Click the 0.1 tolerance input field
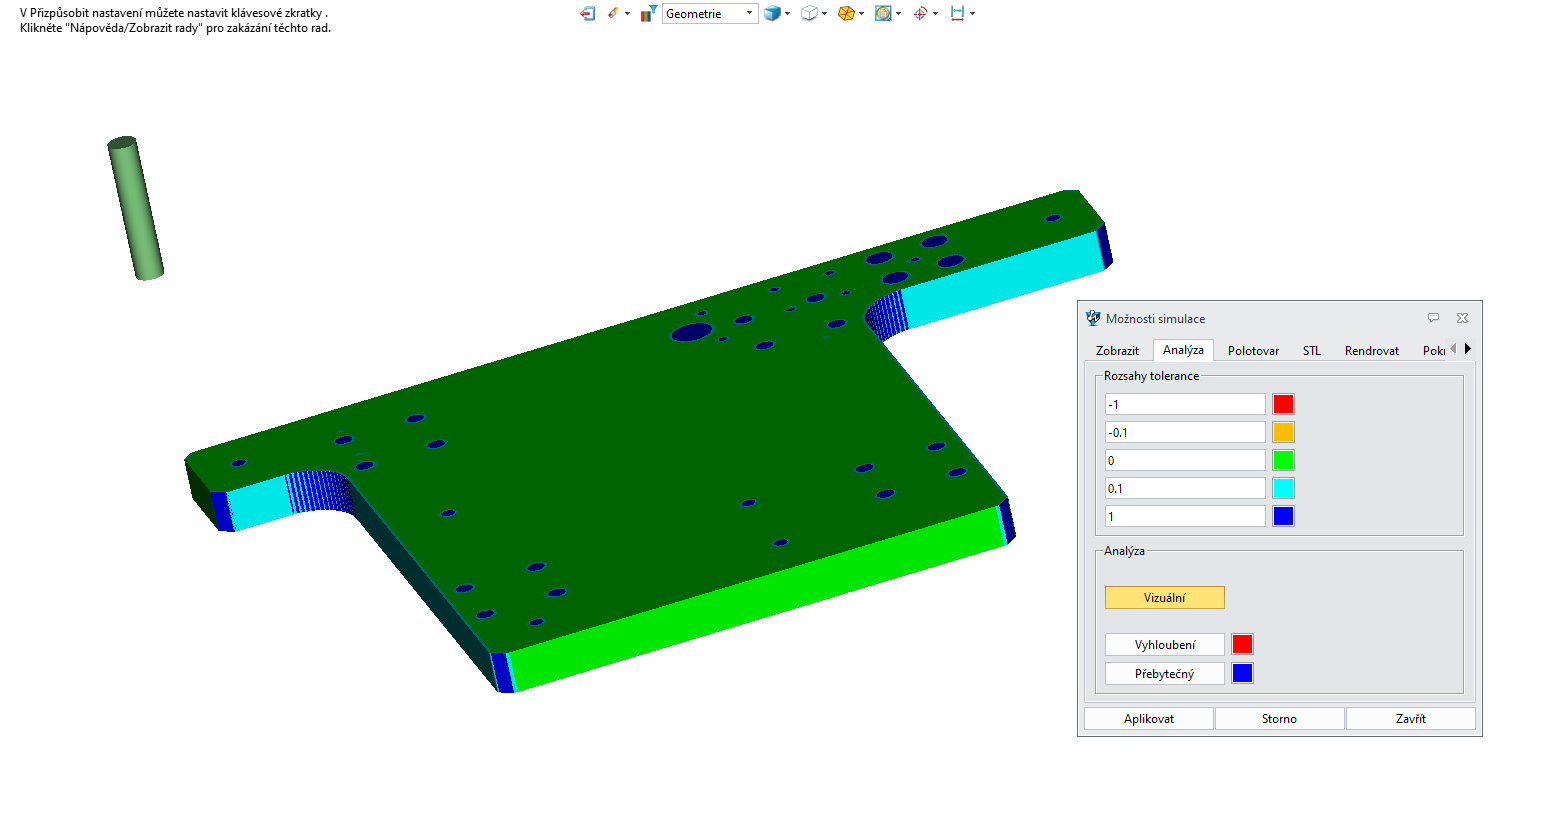The width and height of the screenshot is (1557, 833). 1184,489
